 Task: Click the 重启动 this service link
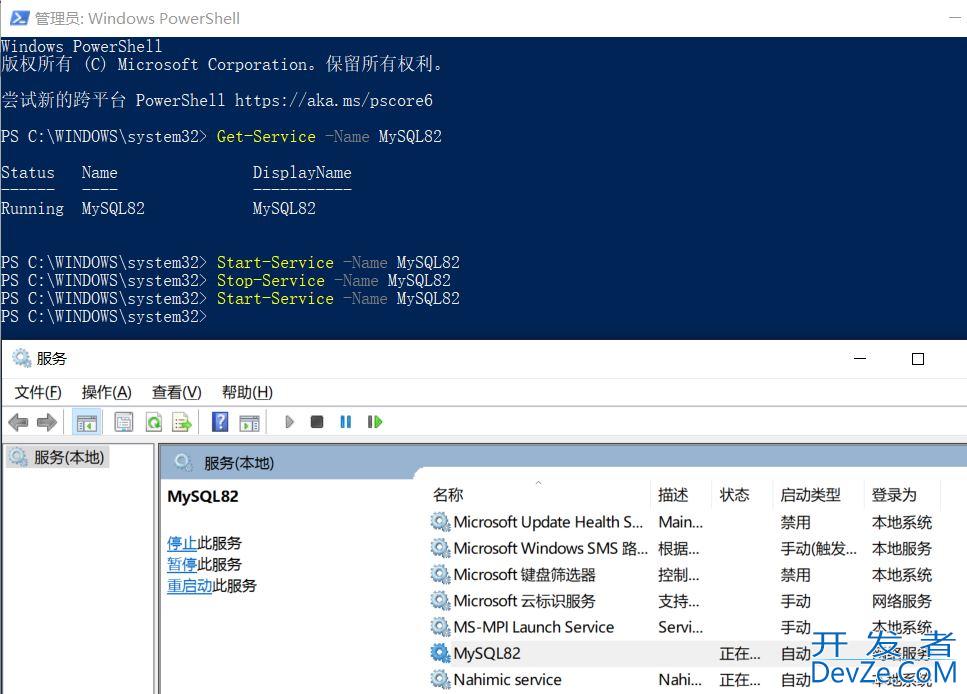coord(189,585)
